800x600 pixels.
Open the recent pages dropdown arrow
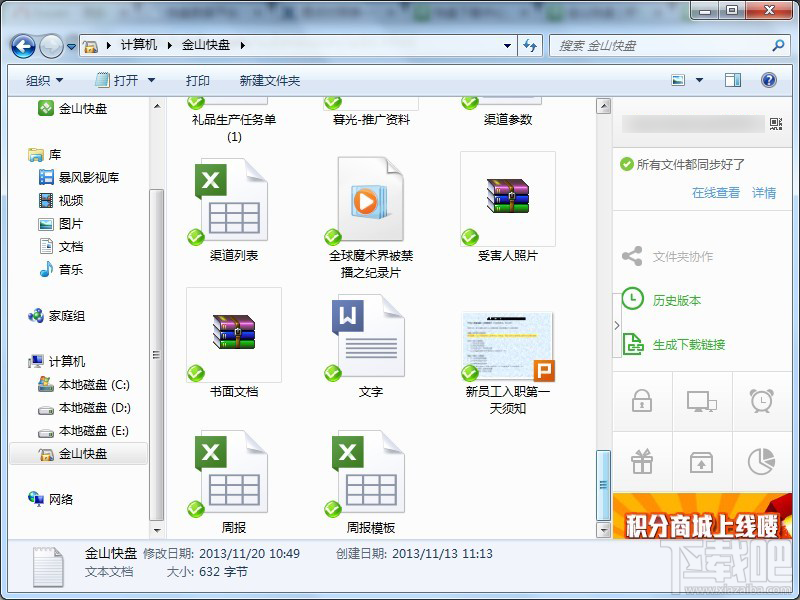pos(71,47)
